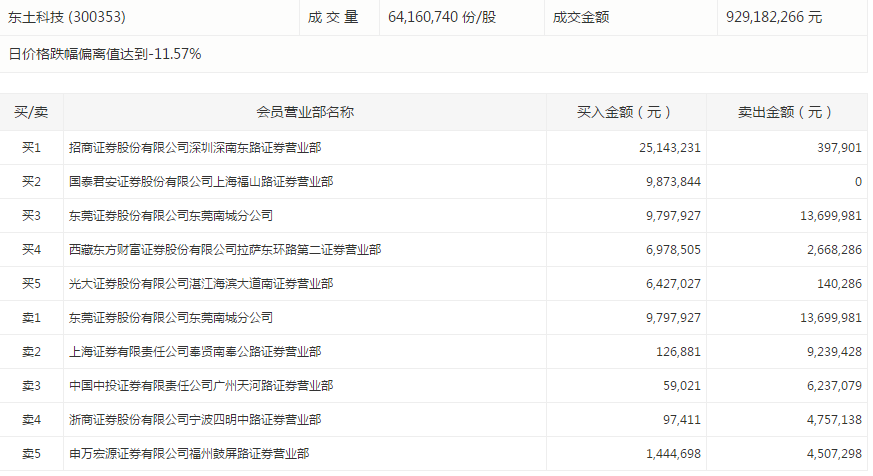Click 申万宏源证券有限公司福州鼓屏路证券营业部

[x=189, y=453]
